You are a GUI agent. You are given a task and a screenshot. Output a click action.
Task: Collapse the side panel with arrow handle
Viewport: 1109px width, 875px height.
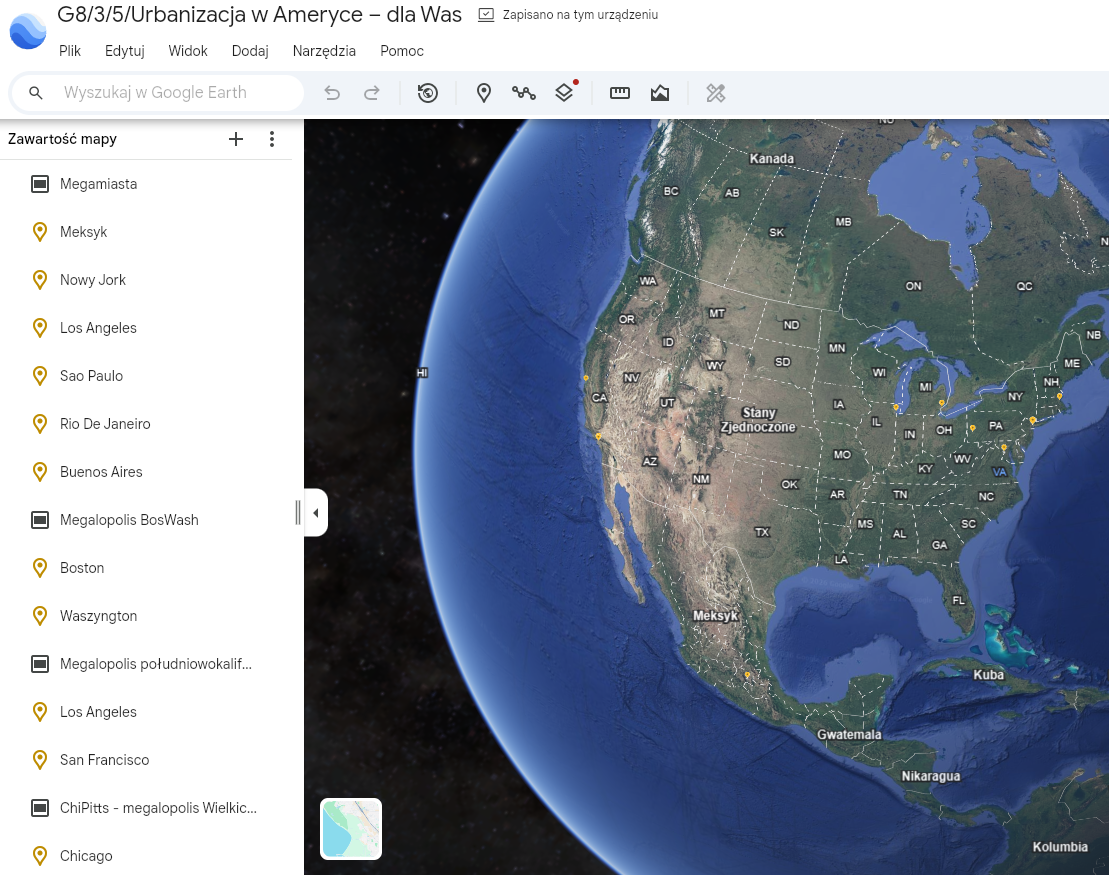point(316,513)
